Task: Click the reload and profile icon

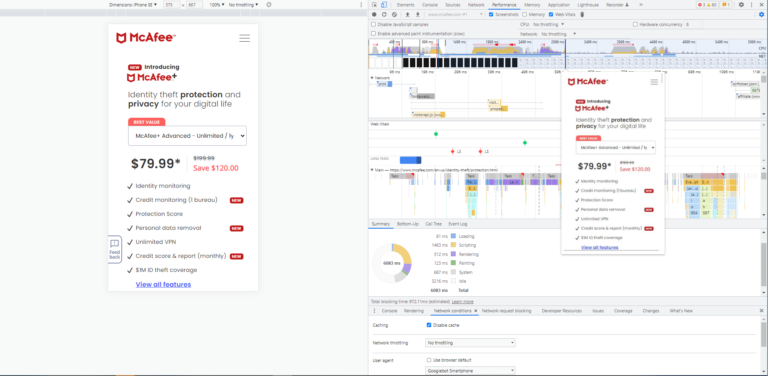Action: click(384, 14)
